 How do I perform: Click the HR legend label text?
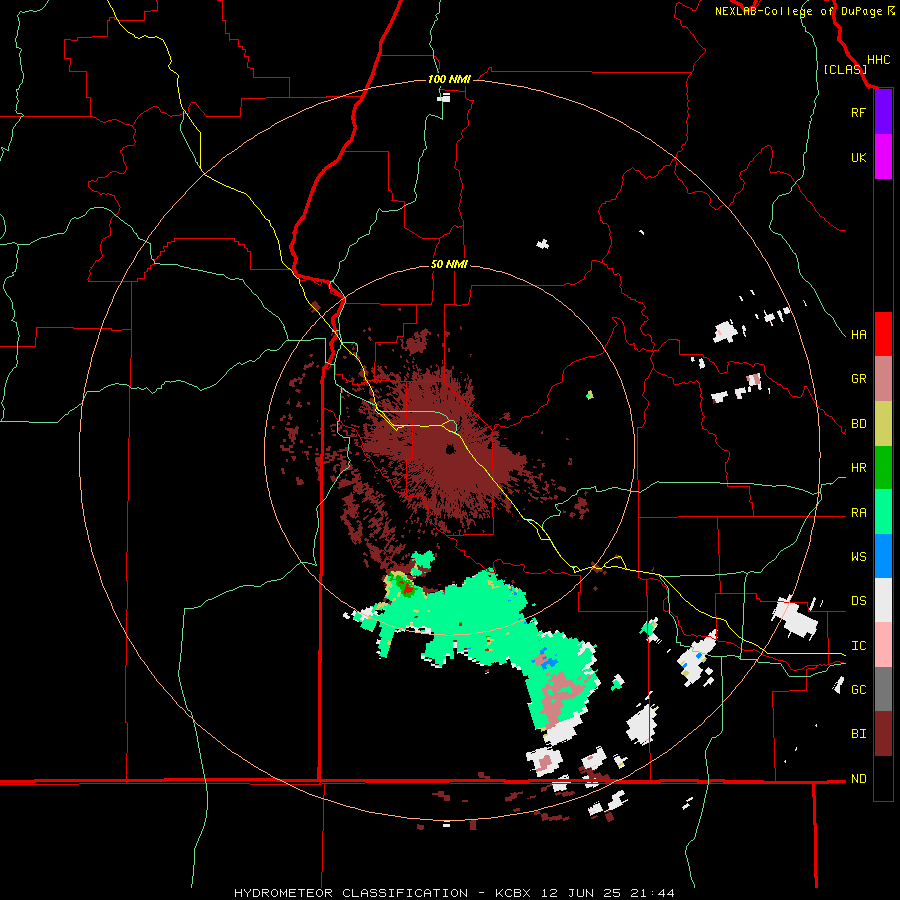858,468
